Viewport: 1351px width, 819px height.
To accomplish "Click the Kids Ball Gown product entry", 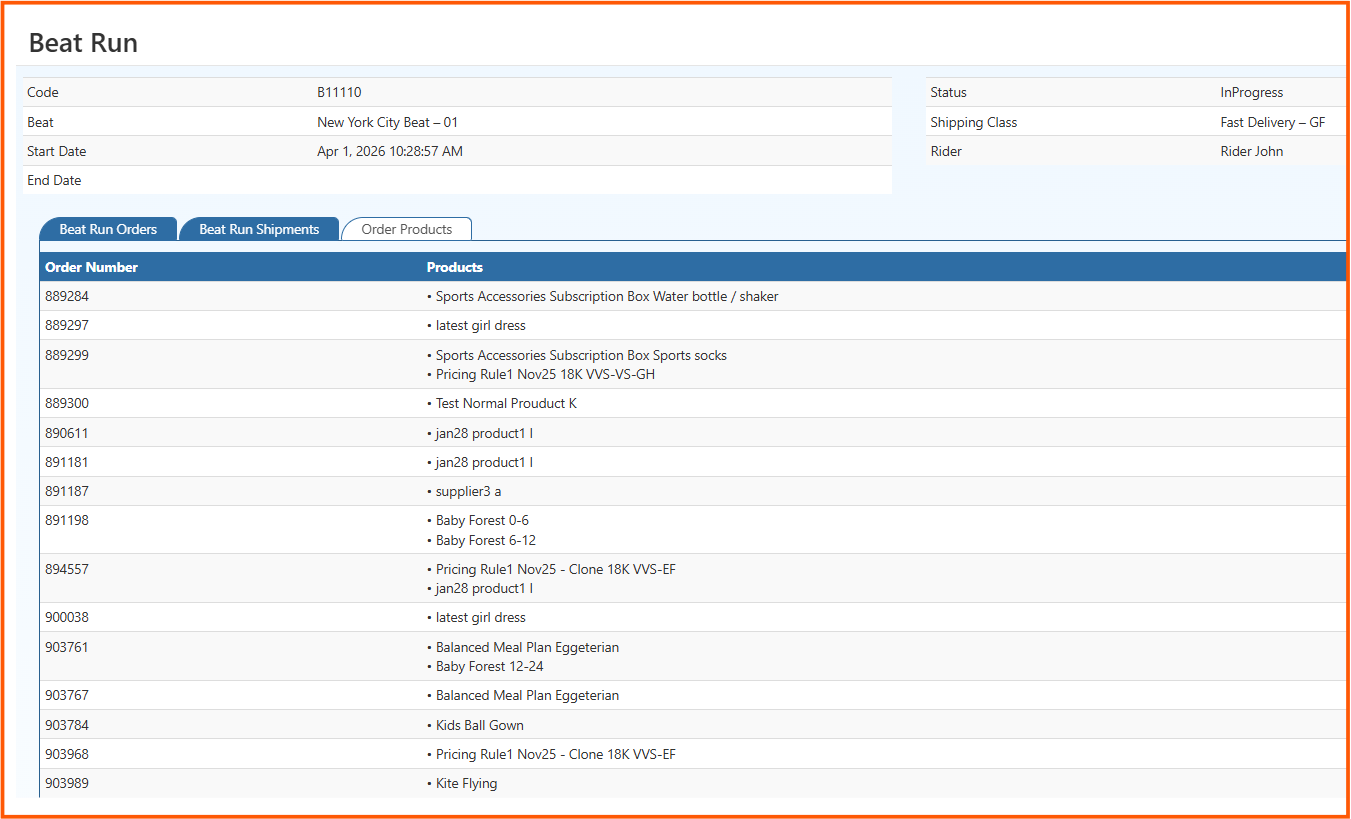I will 479,725.
